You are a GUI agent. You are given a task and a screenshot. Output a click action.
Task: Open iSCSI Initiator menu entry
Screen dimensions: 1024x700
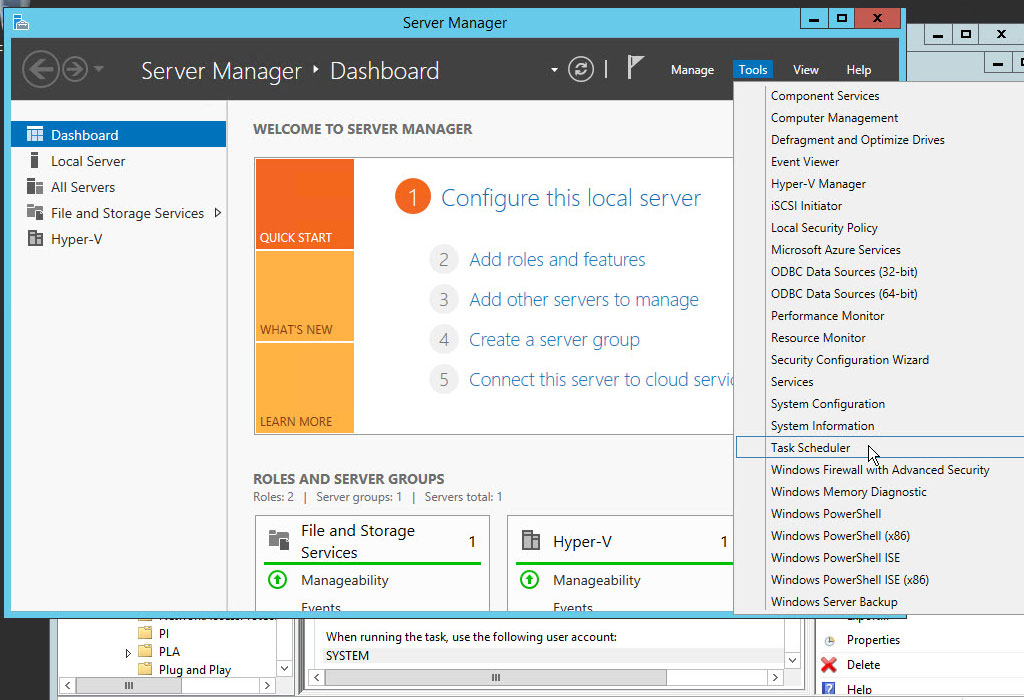click(x=806, y=206)
